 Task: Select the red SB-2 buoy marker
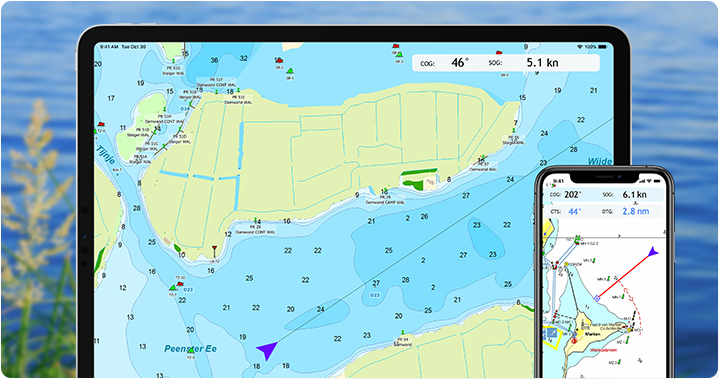pyautogui.click(x=279, y=61)
